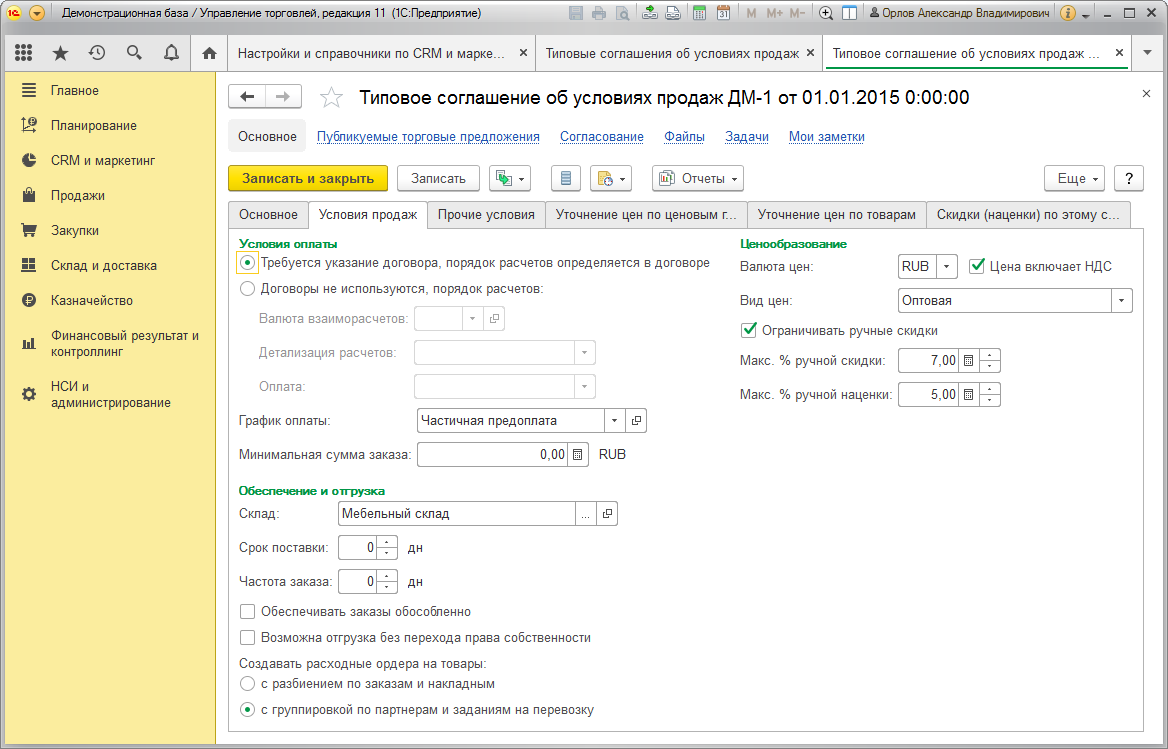Open the sections menu grid icon

point(24,53)
